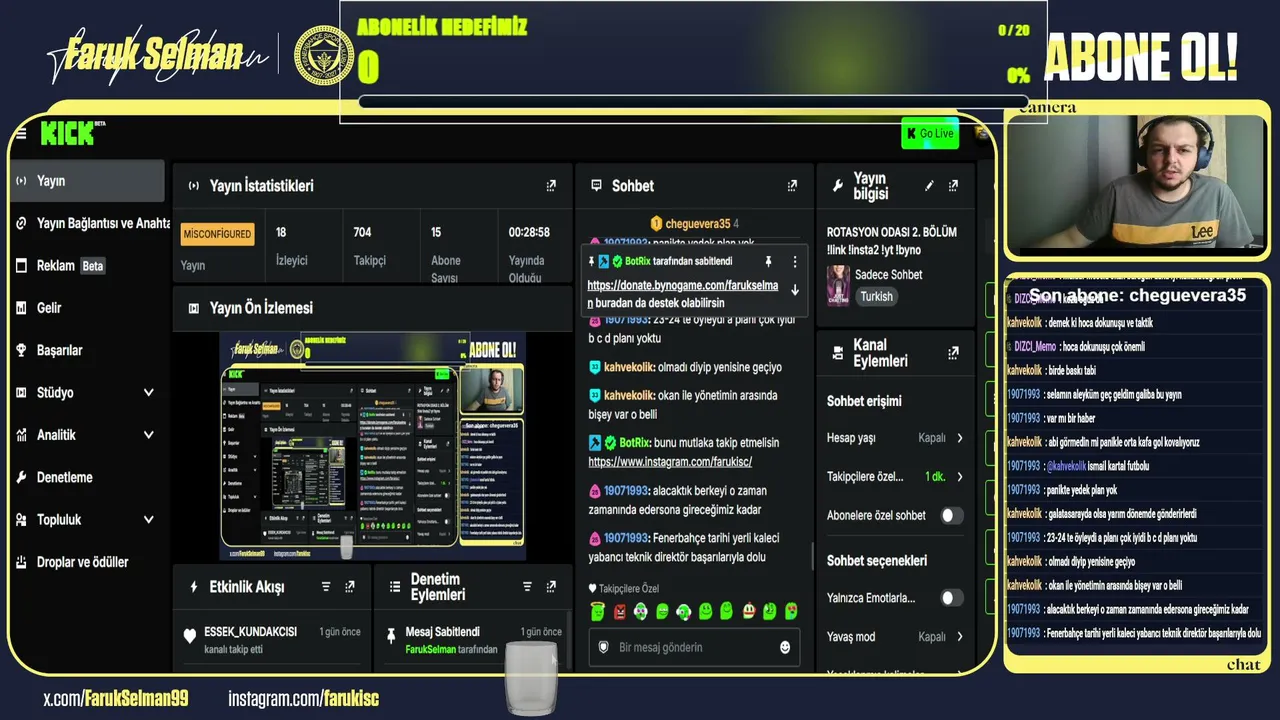Image resolution: width=1280 pixels, height=720 pixels.
Task: Click the Yayın Ön İzlemesi panel icon
Action: [x=194, y=309]
